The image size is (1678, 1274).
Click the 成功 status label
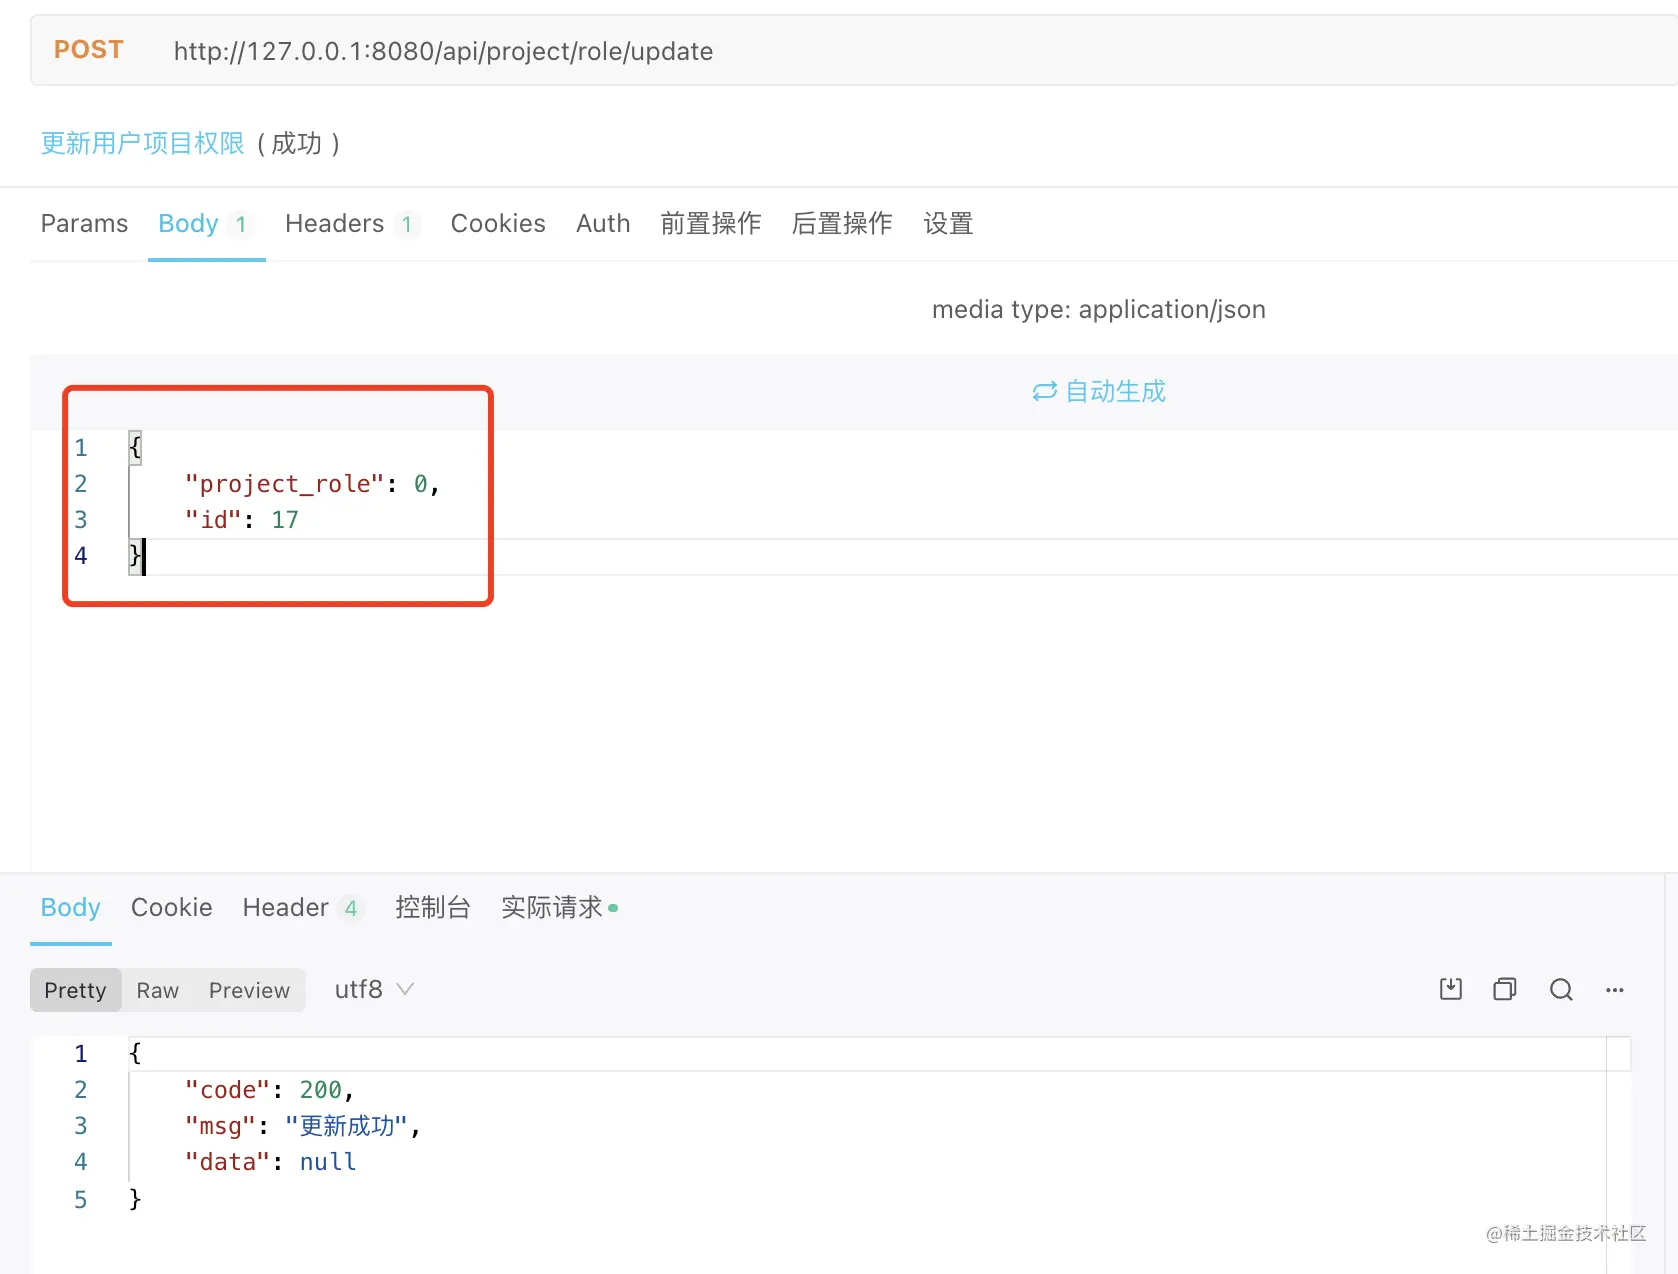[x=297, y=143]
